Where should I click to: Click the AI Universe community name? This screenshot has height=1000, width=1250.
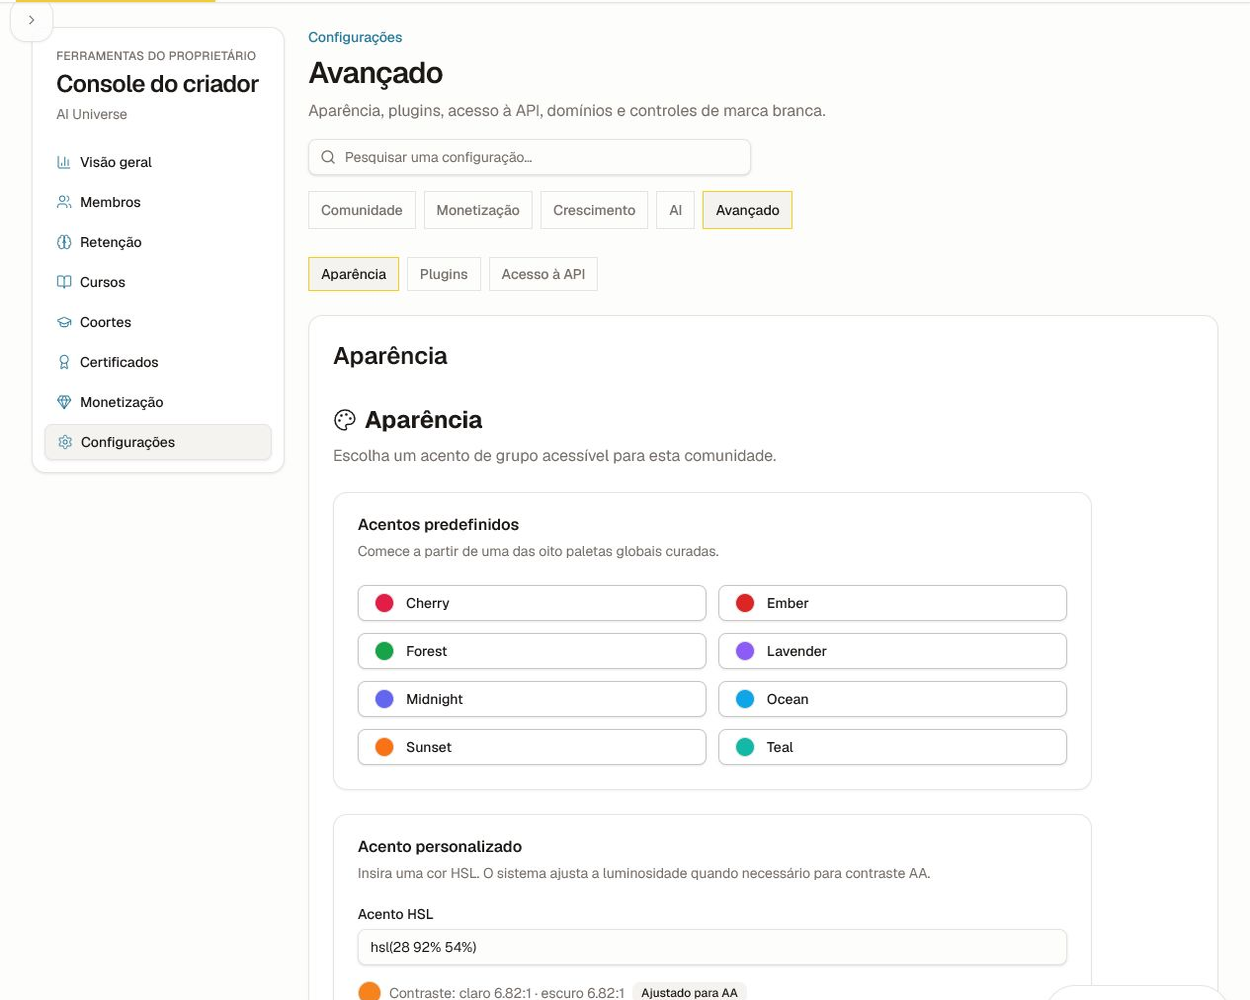tap(92, 114)
